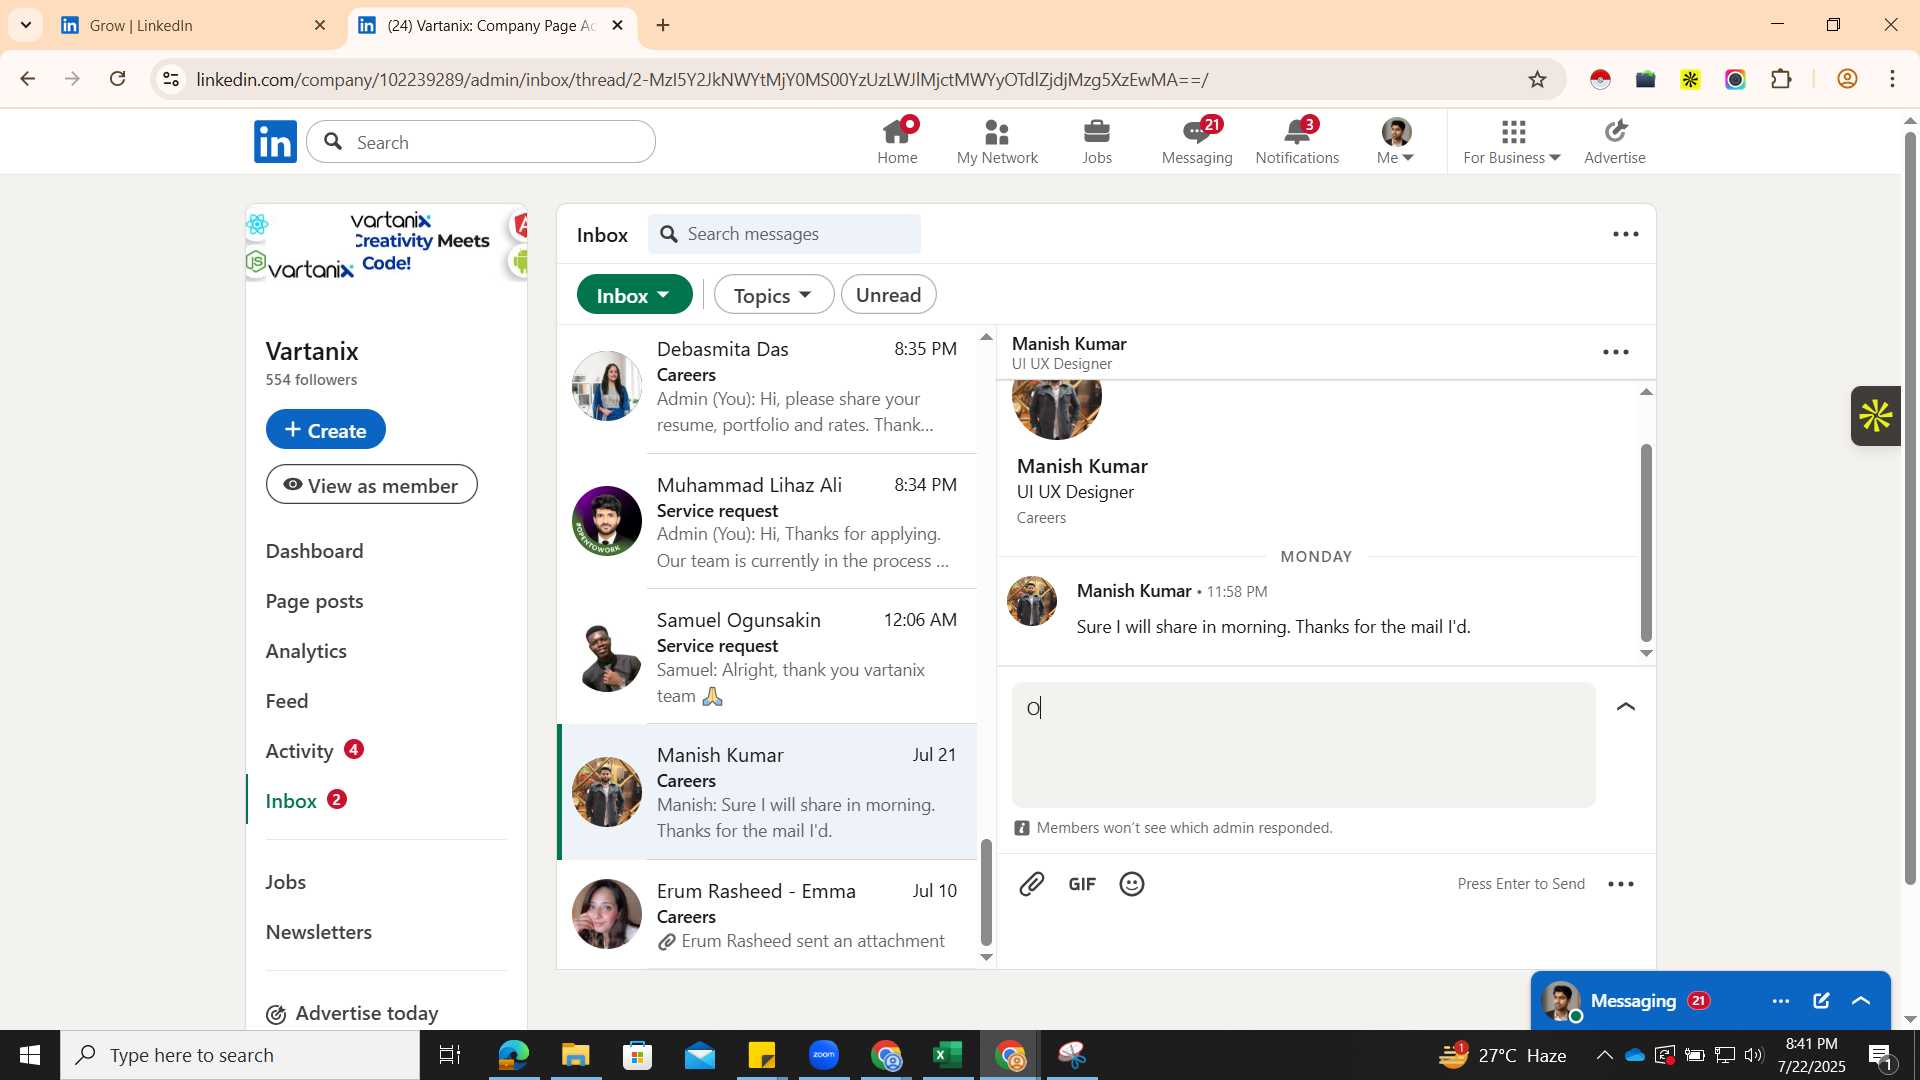This screenshot has height=1080, width=1920.
Task: Click the Search messages field
Action: 785,234
